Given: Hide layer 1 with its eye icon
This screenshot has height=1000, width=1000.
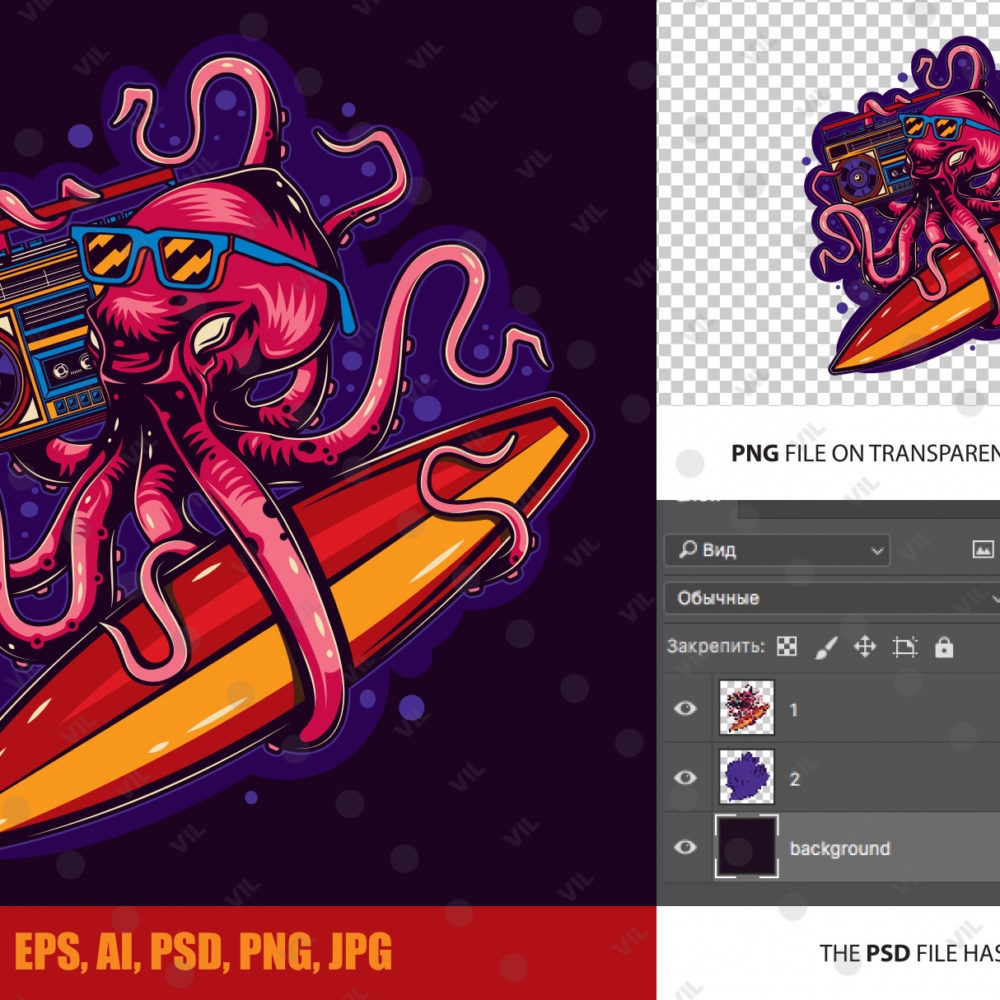Looking at the screenshot, I should pos(685,709).
